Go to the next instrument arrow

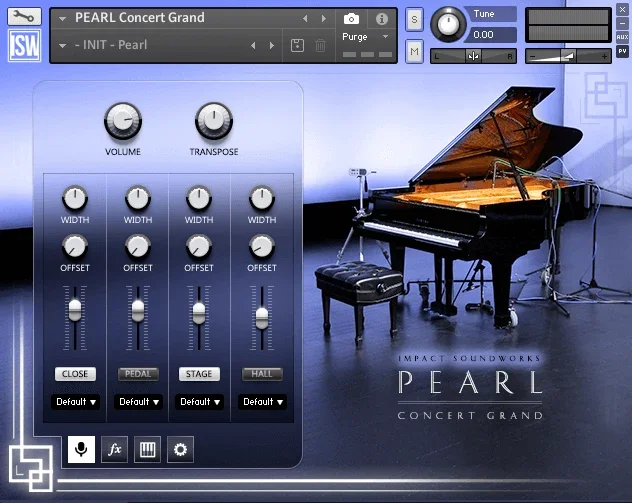point(323,19)
